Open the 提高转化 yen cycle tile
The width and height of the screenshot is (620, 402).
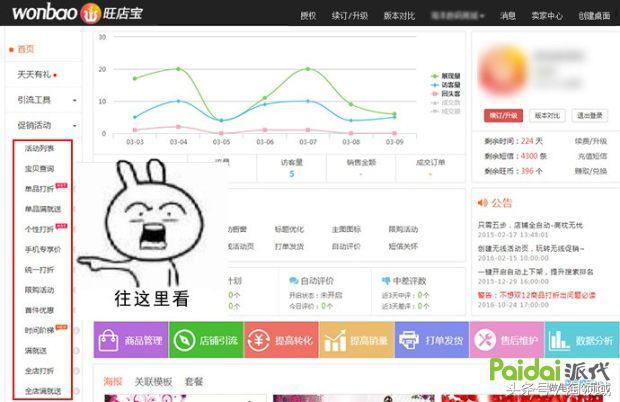(x=281, y=340)
